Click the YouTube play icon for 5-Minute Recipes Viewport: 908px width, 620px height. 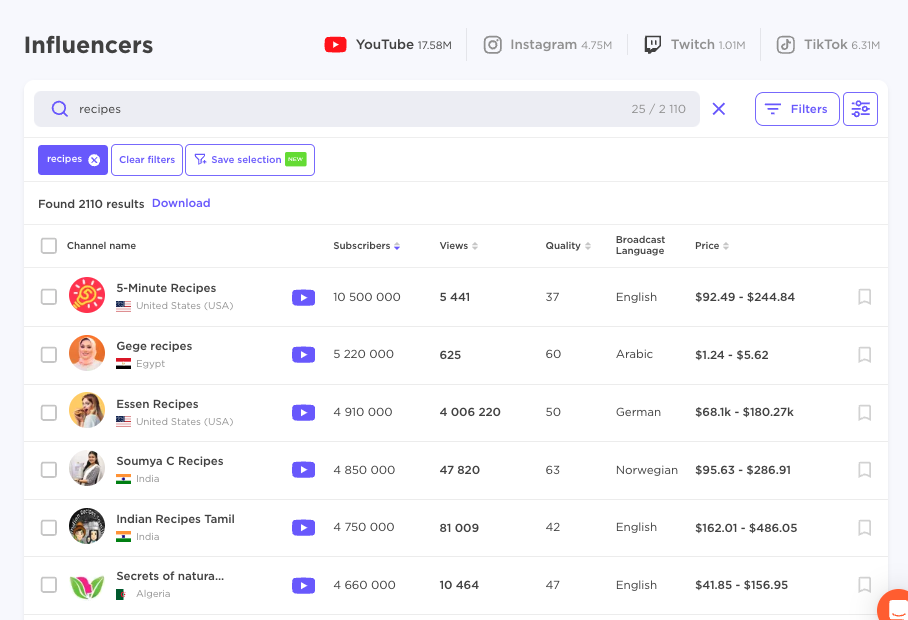[303, 297]
